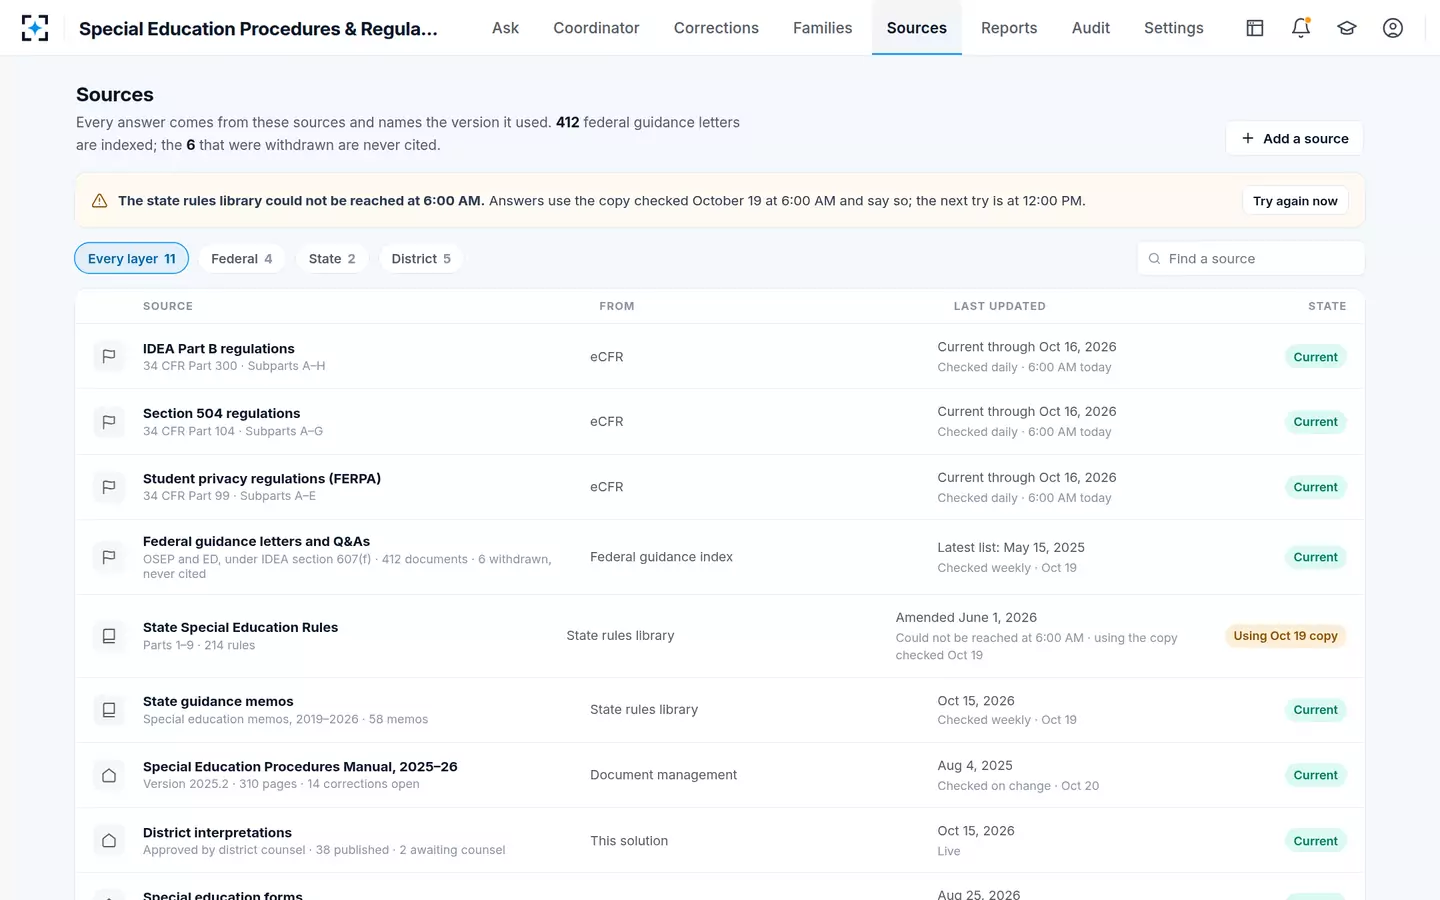
Task: Open IDEA Part B regulations source
Action: pos(219,349)
